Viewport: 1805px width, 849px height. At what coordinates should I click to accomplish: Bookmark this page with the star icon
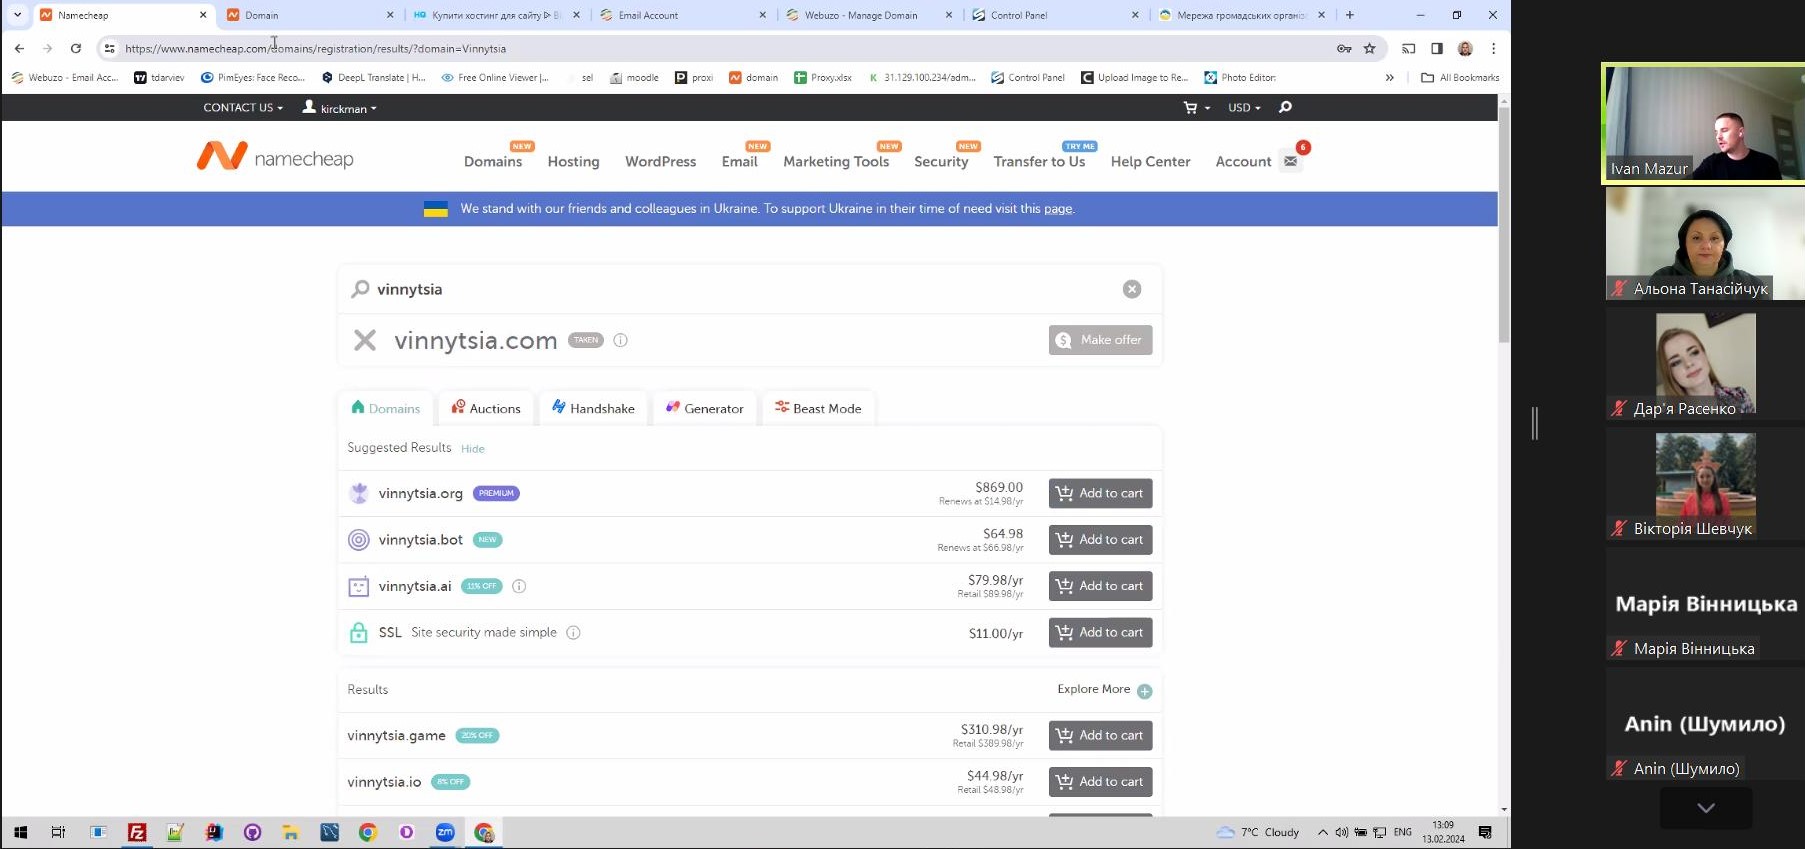(1369, 48)
